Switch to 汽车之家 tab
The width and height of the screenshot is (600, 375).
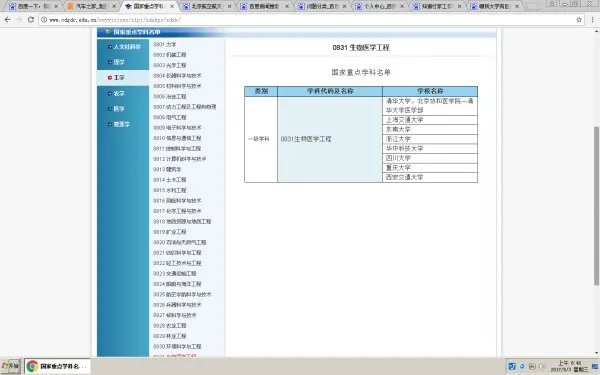point(91,6)
